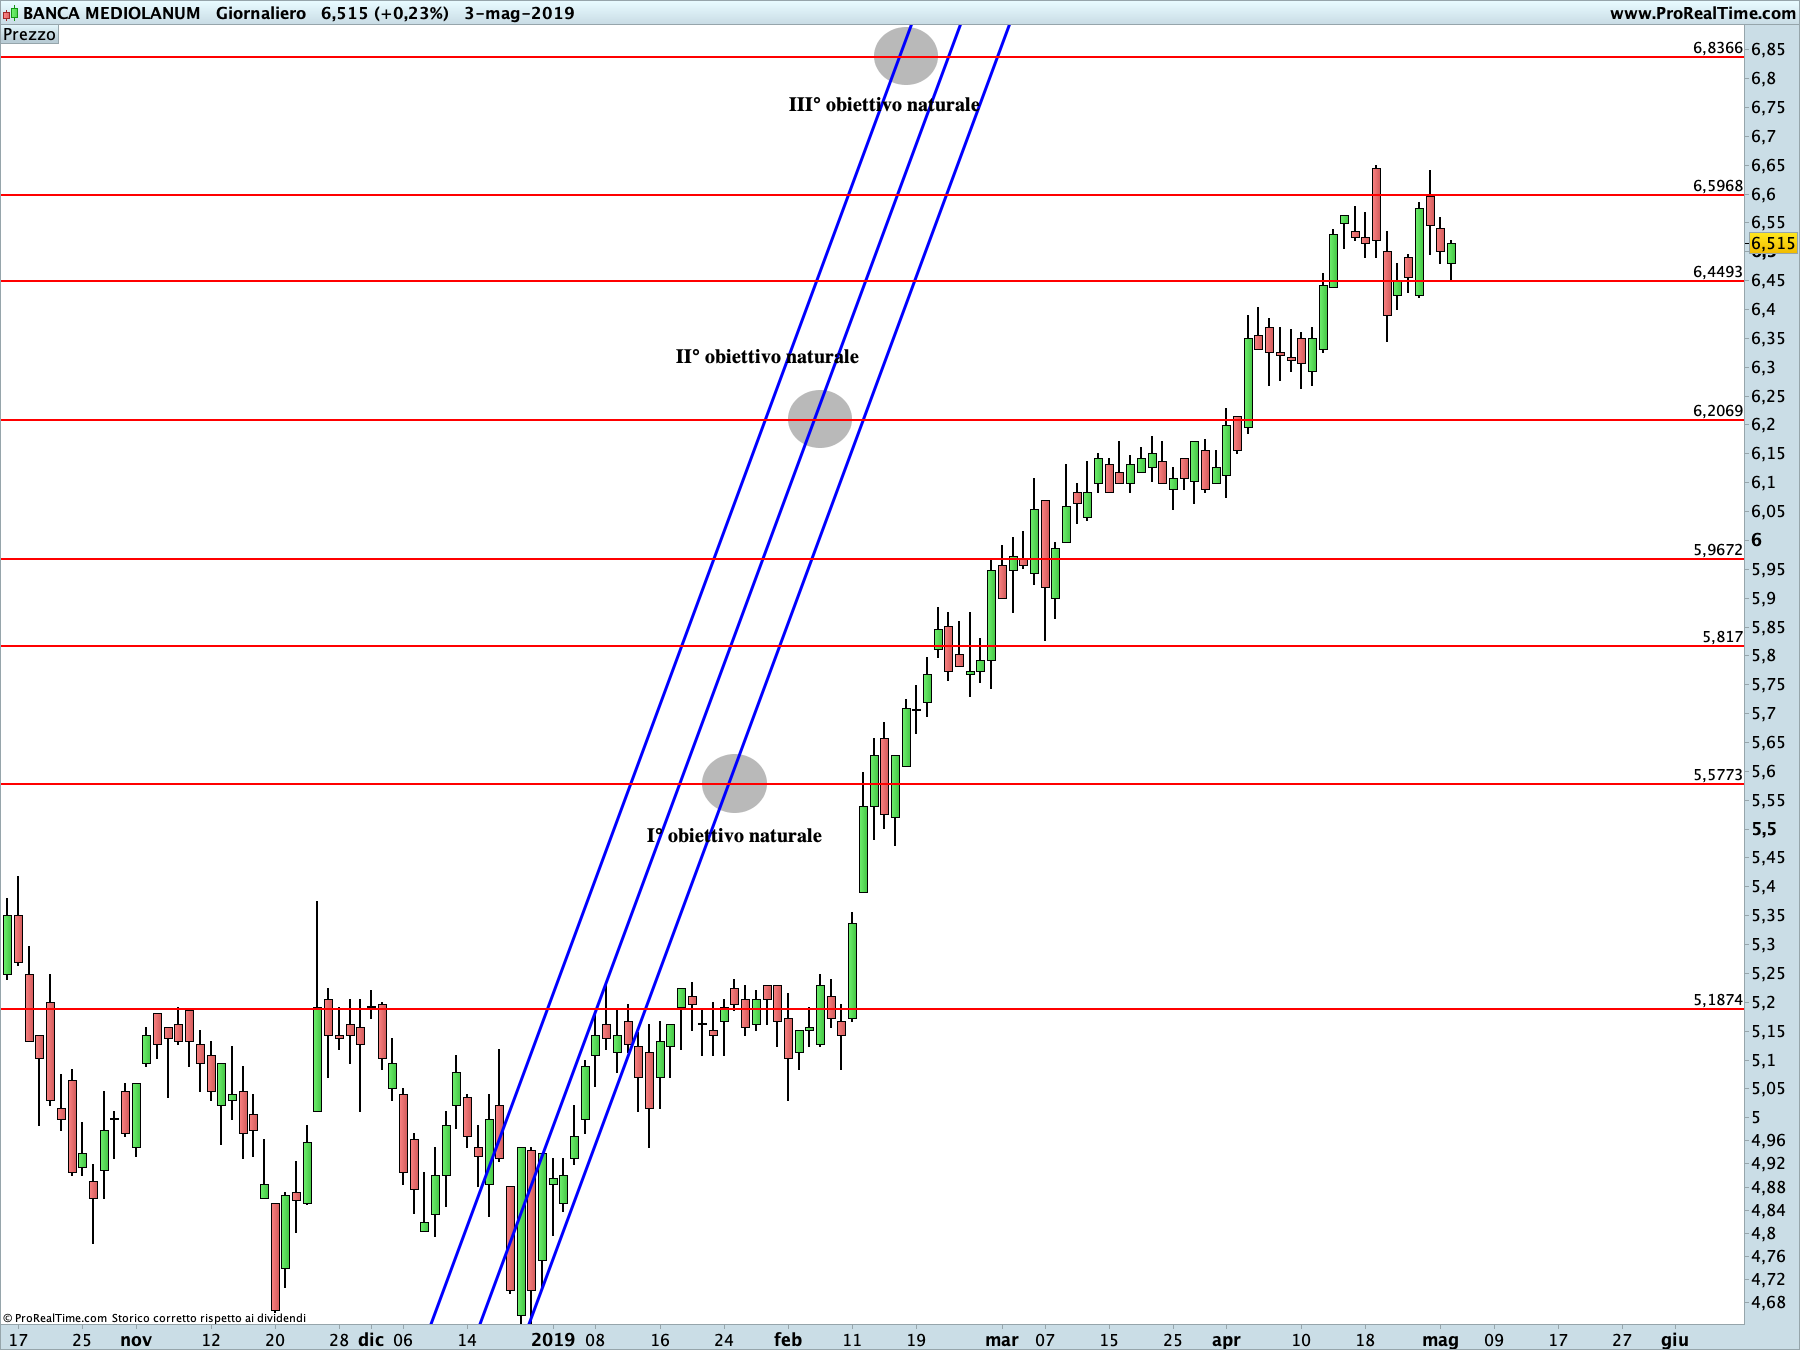Click the yellow 6,515 current price tag
Screen dimensions: 1800x1350
click(x=1773, y=243)
